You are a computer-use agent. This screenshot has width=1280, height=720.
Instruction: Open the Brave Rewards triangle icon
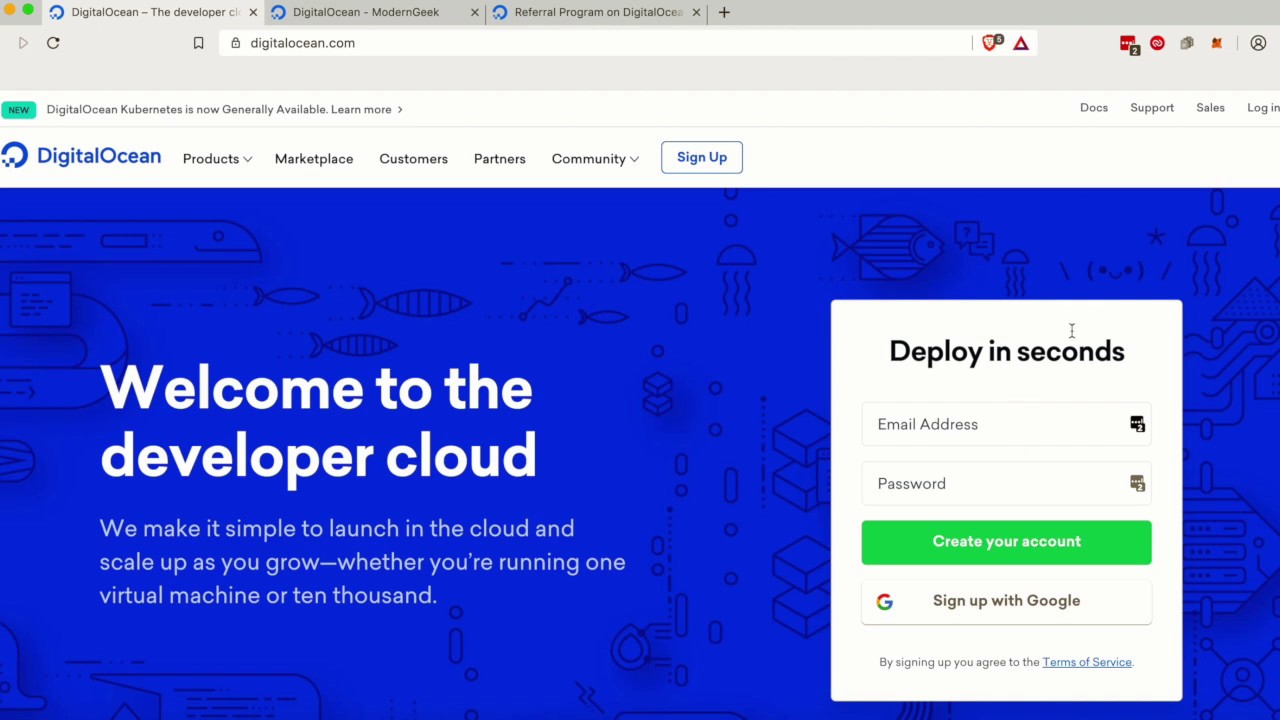pyautogui.click(x=1021, y=43)
